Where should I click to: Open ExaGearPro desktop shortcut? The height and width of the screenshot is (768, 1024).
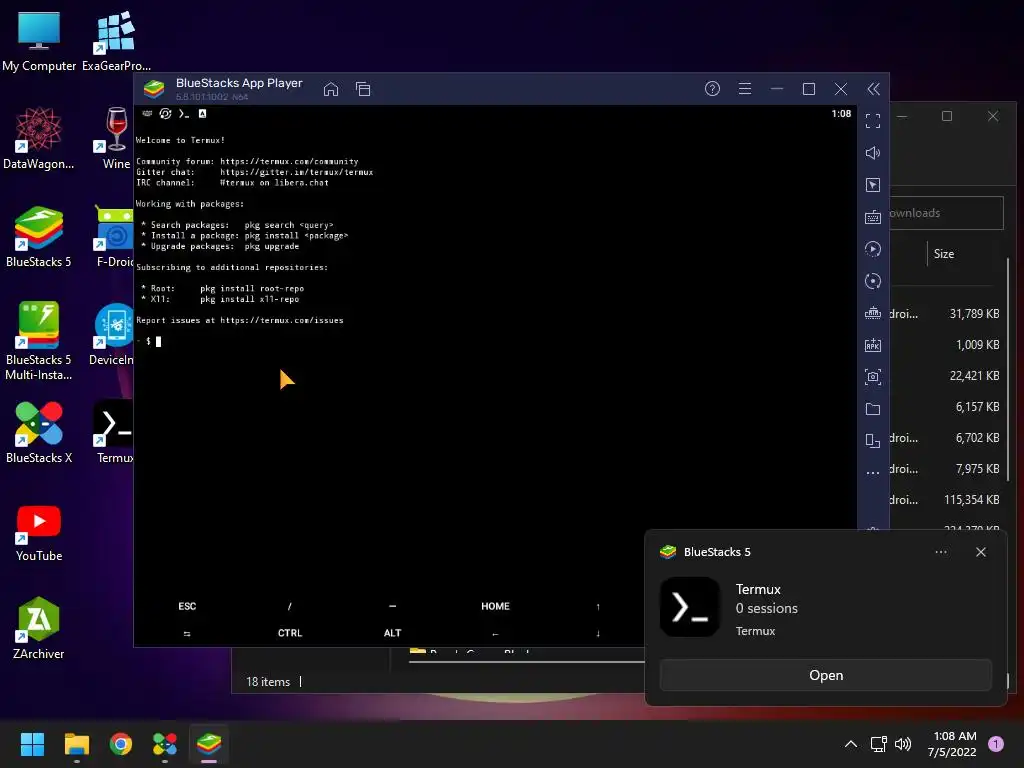pos(116,41)
